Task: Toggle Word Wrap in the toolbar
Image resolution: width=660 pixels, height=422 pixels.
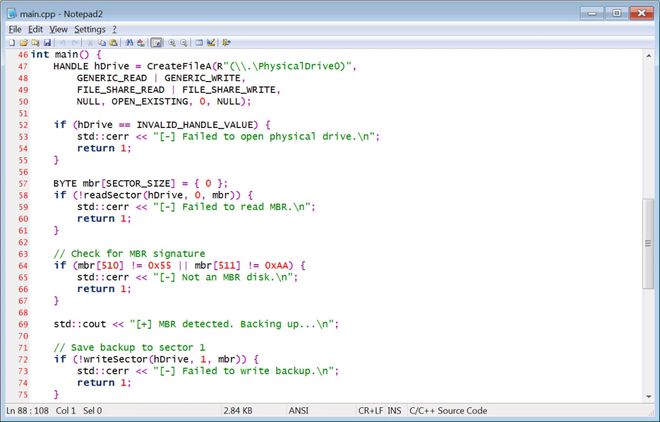Action: point(156,42)
